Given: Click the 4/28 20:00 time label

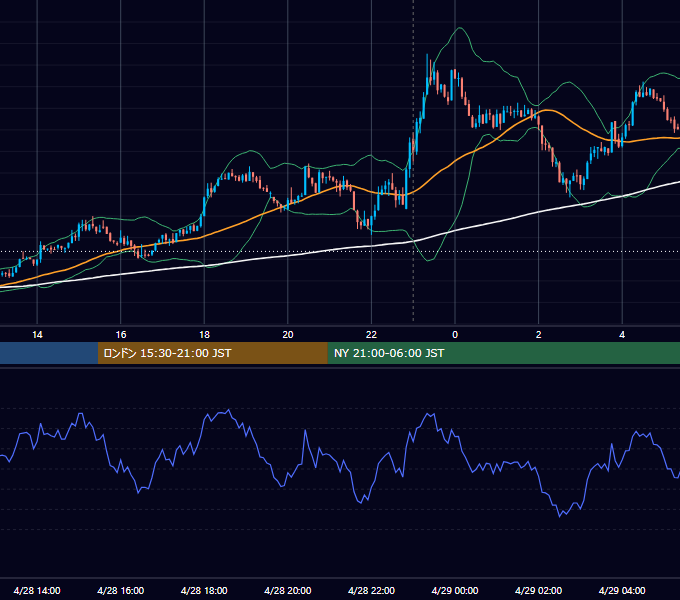Looking at the screenshot, I should pyautogui.click(x=288, y=590).
